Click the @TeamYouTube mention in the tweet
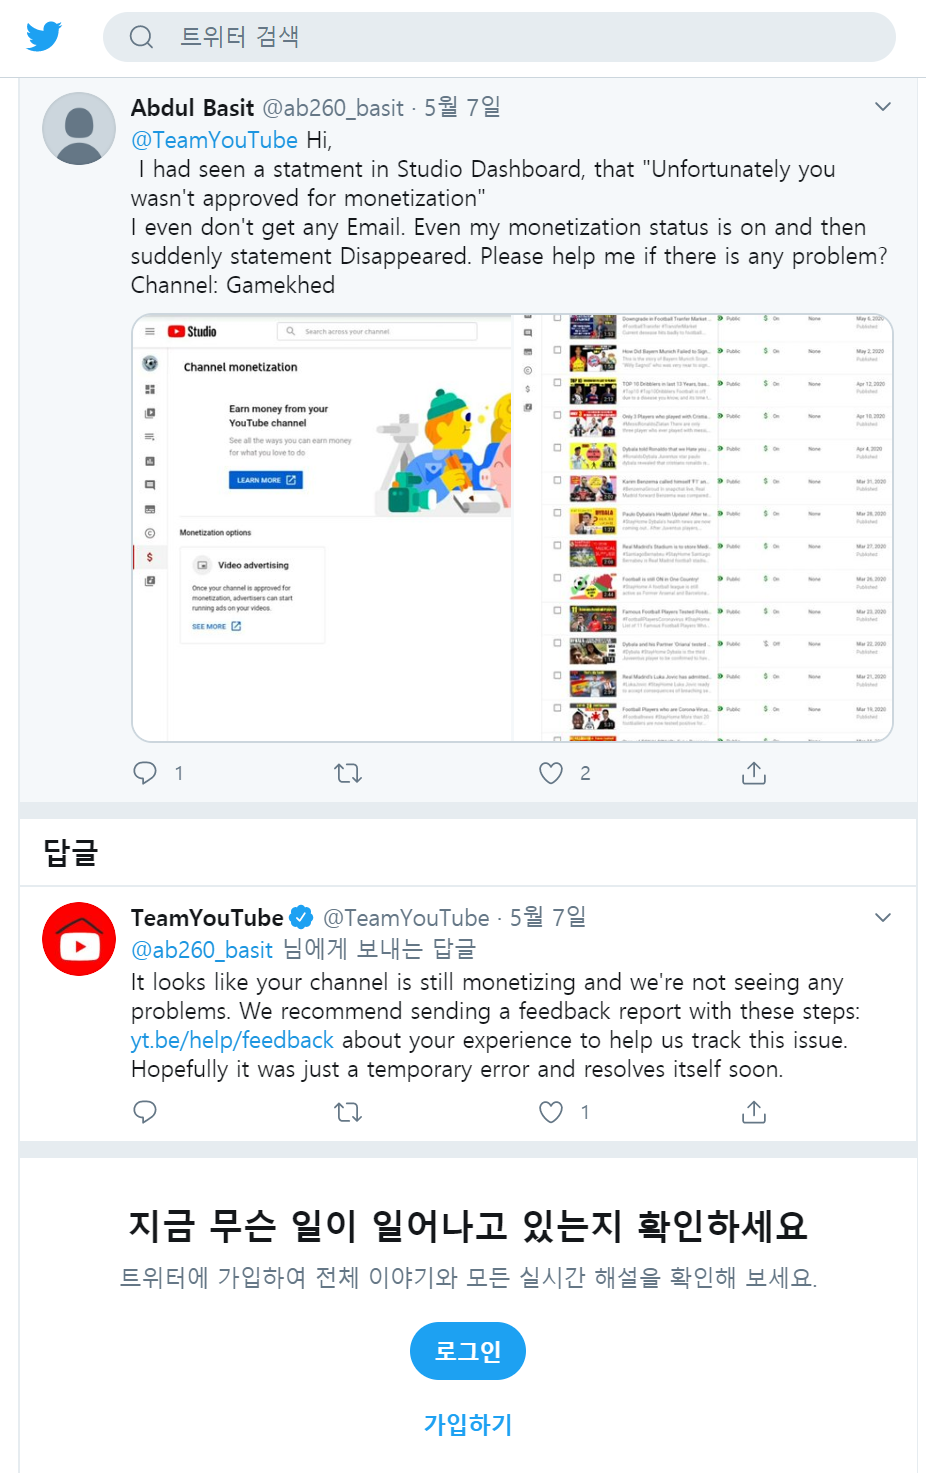This screenshot has height=1473, width=926. (214, 140)
